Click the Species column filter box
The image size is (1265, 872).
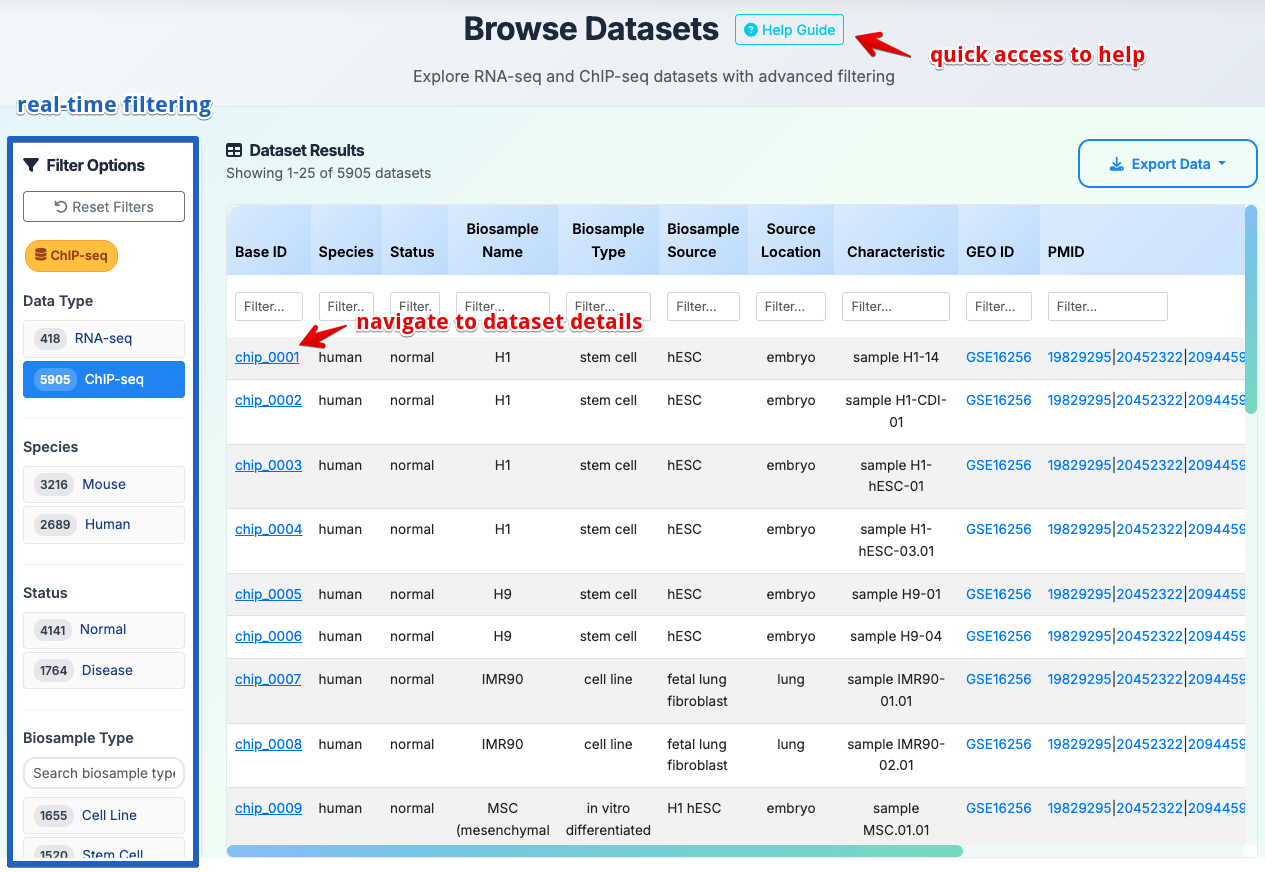[x=346, y=306]
